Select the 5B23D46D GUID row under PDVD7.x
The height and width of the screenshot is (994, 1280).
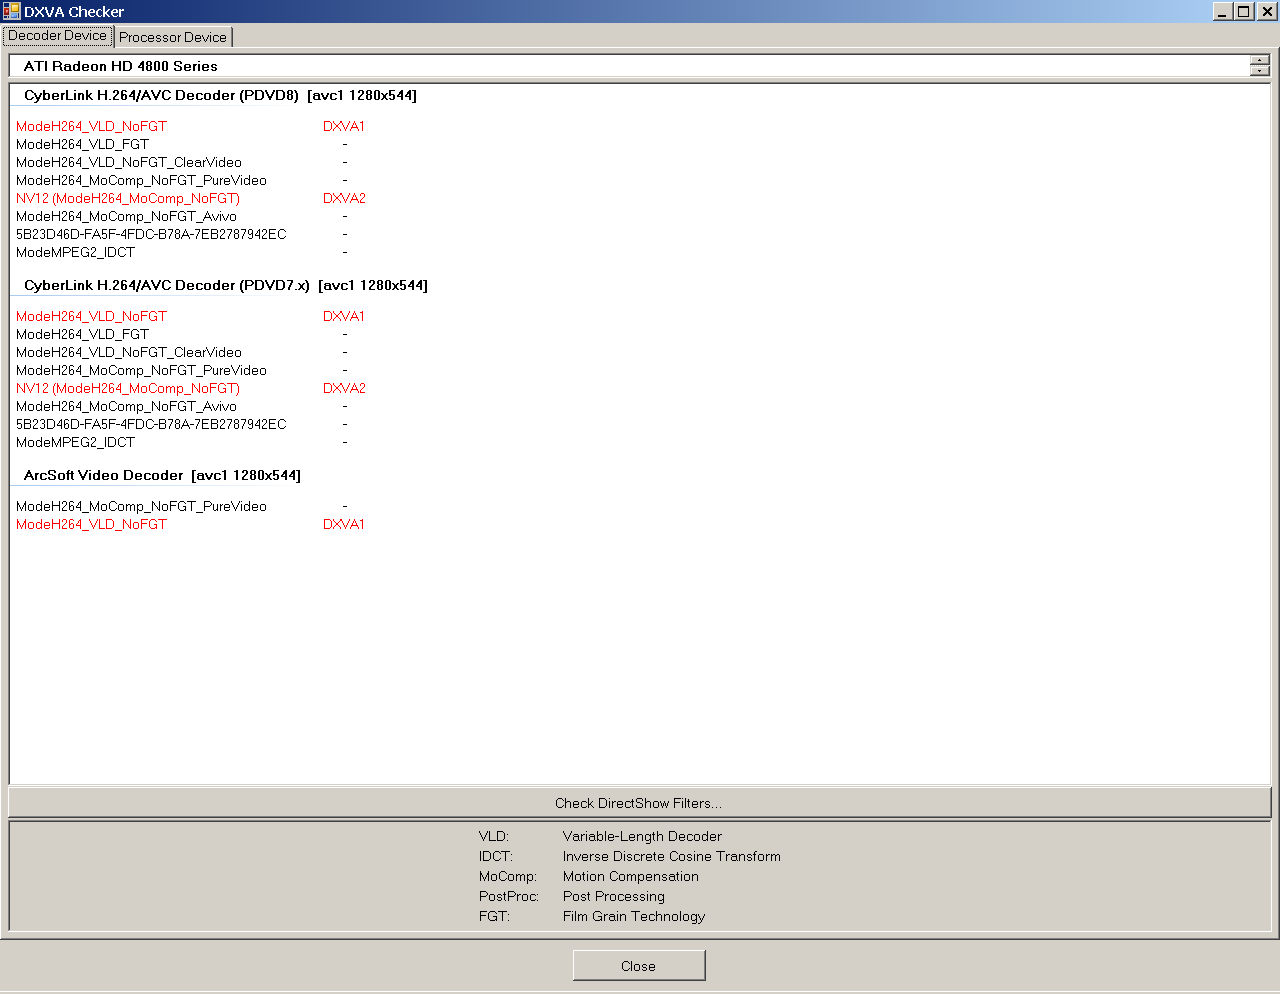pos(151,424)
